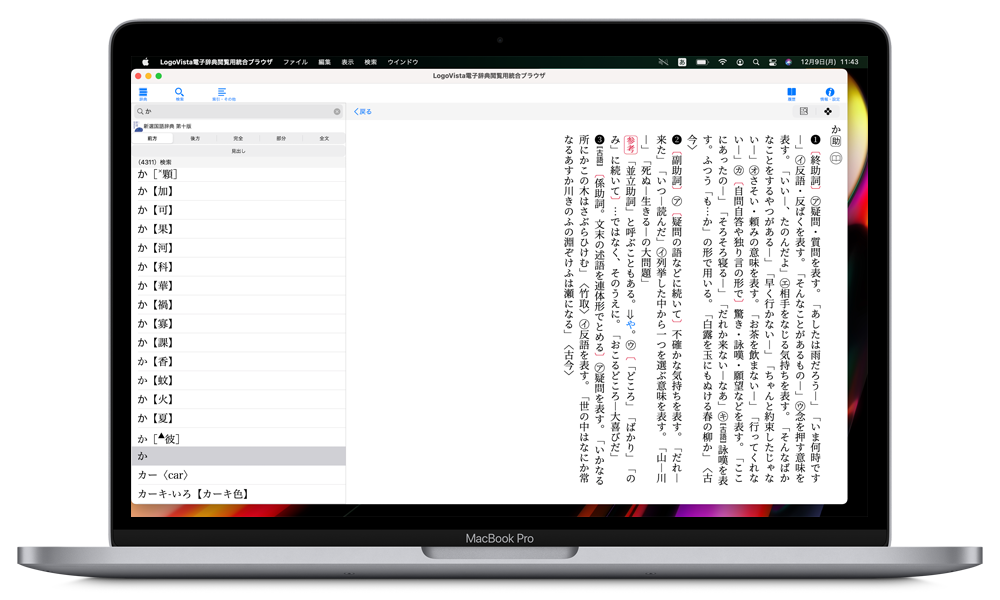Select the カー〈car〉 entry in the results
The height and width of the screenshot is (600, 1000).
click(239, 475)
